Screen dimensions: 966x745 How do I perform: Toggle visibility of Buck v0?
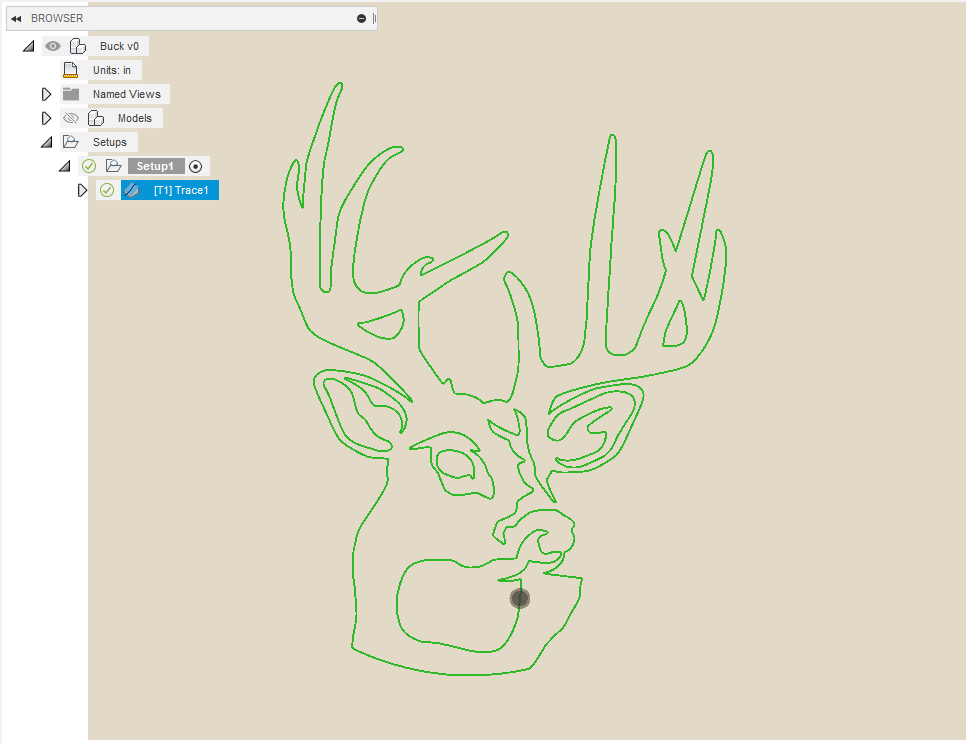(52, 45)
